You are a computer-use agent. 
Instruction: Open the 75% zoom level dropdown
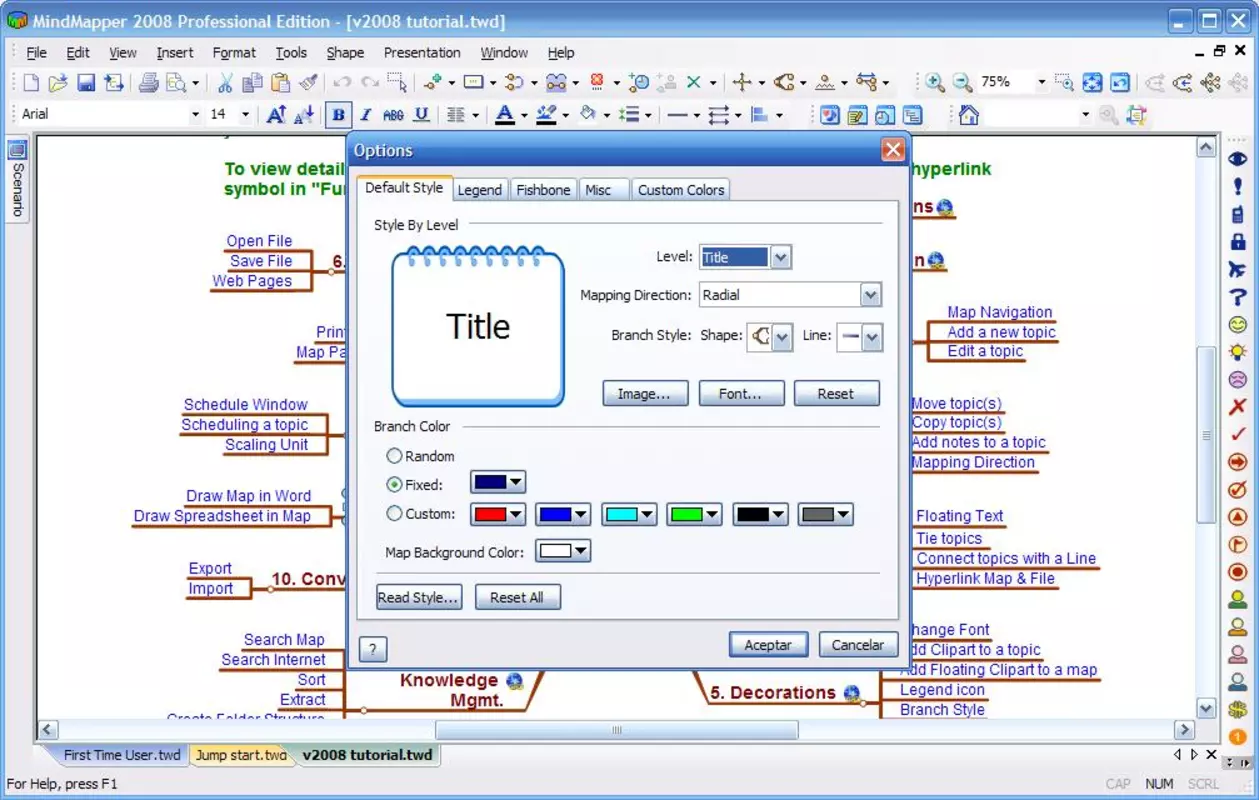(x=1041, y=83)
